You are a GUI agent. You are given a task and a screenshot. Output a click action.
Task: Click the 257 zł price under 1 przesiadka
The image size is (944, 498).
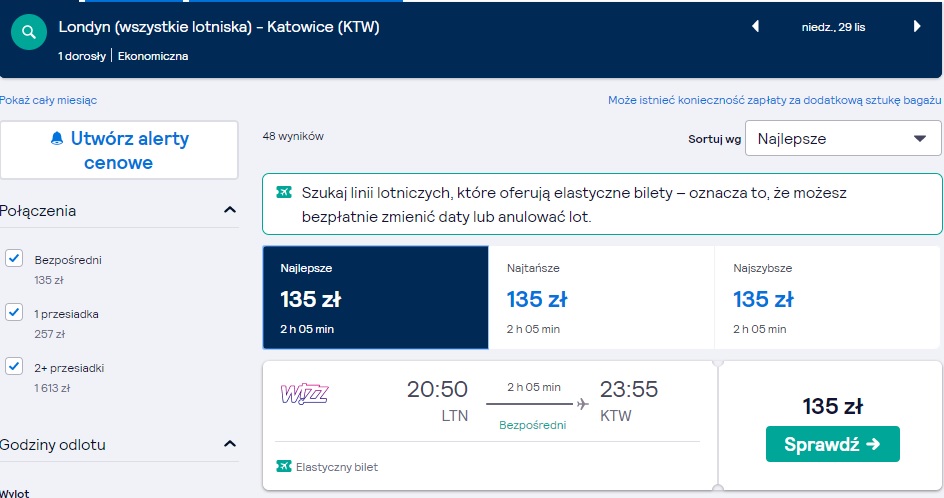[49, 334]
